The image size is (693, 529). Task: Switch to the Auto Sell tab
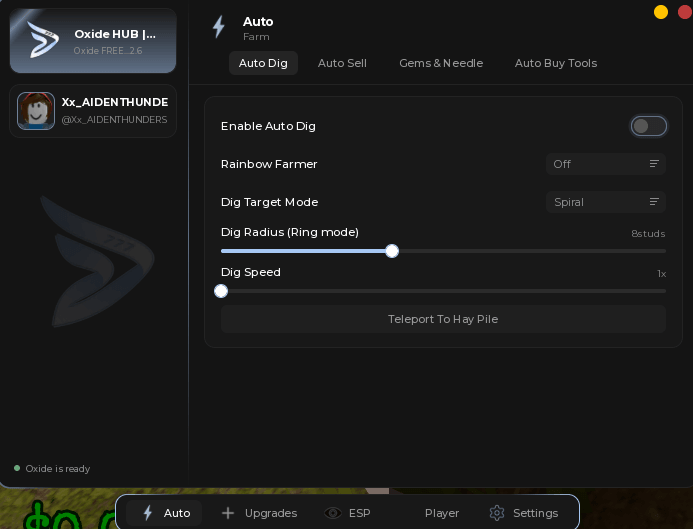point(342,63)
